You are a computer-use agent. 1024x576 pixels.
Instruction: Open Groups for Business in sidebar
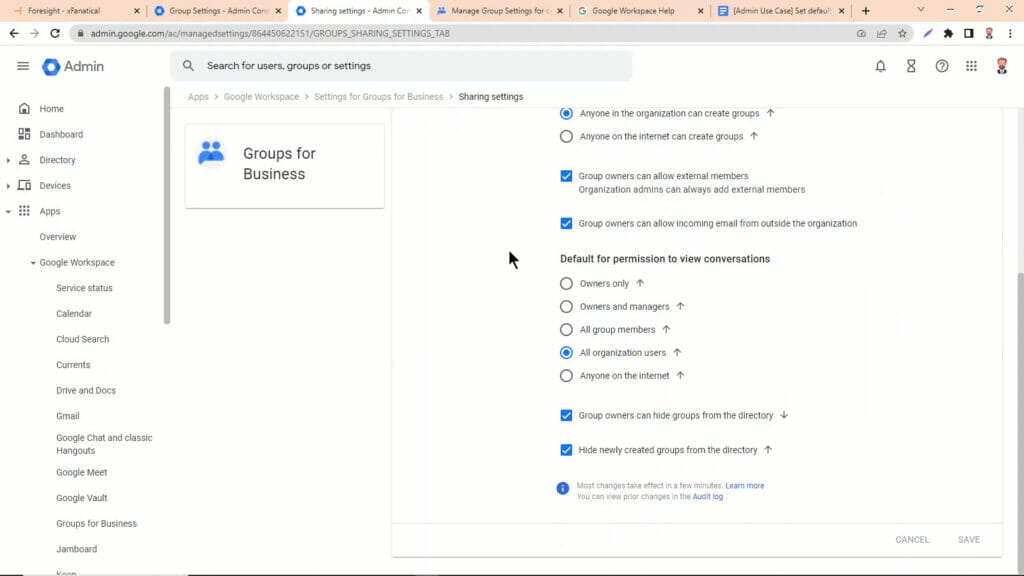(97, 524)
